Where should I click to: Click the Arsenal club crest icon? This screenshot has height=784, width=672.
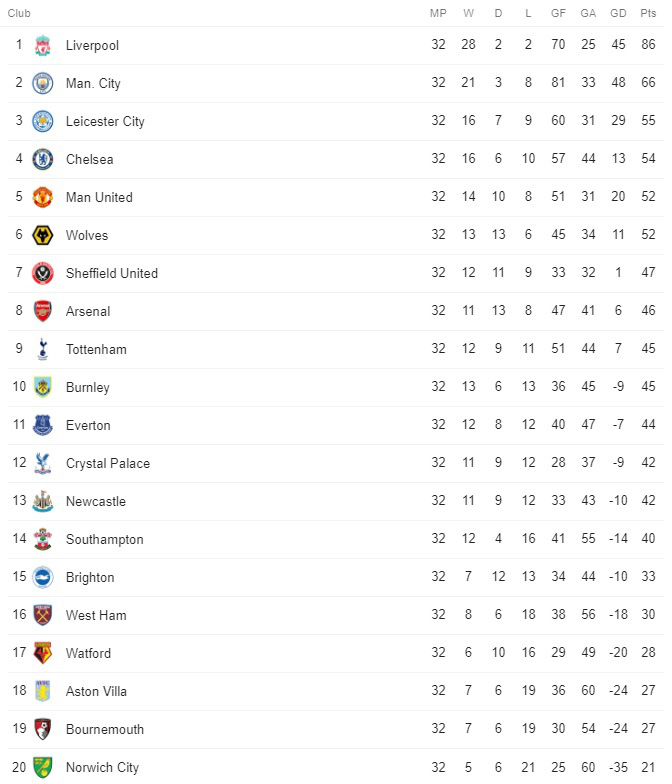(x=42, y=312)
